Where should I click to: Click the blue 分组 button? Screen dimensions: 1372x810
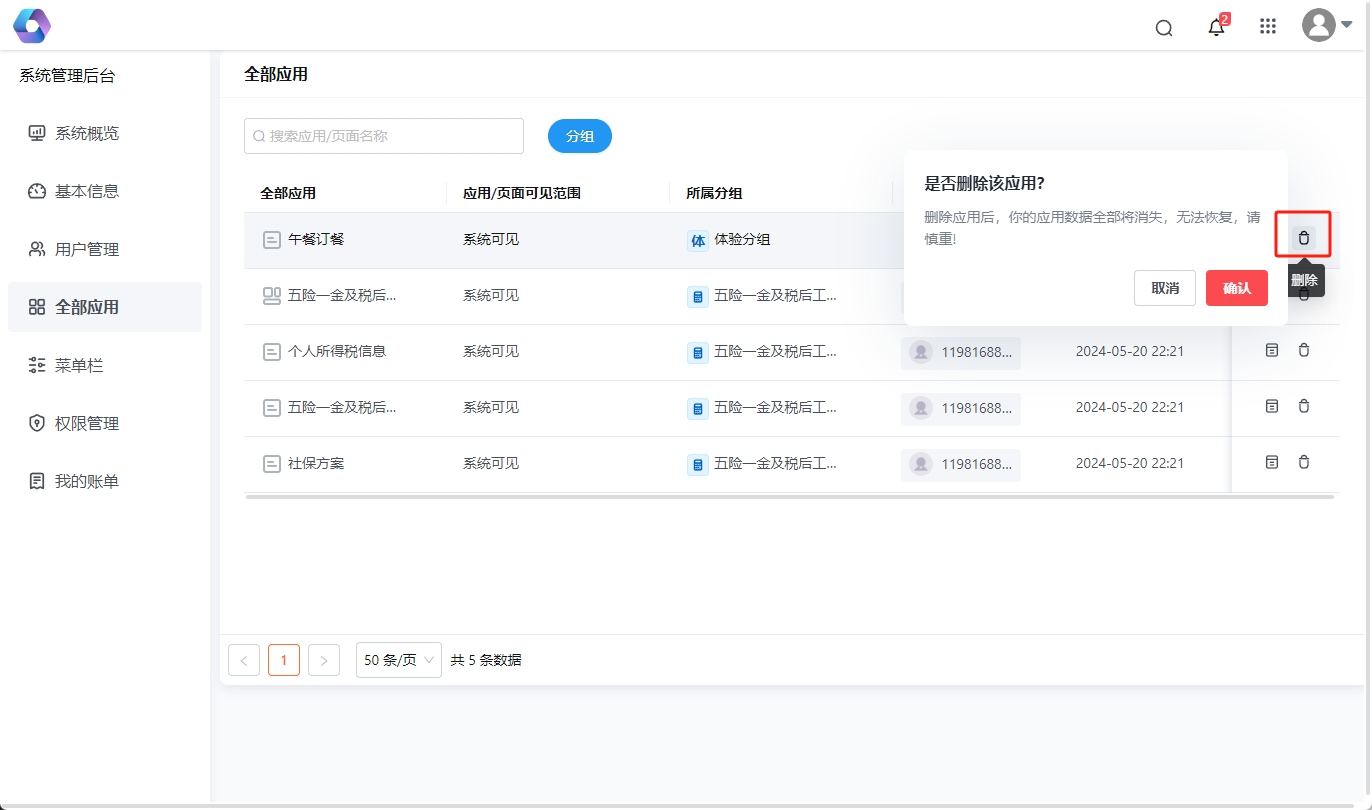(x=579, y=136)
